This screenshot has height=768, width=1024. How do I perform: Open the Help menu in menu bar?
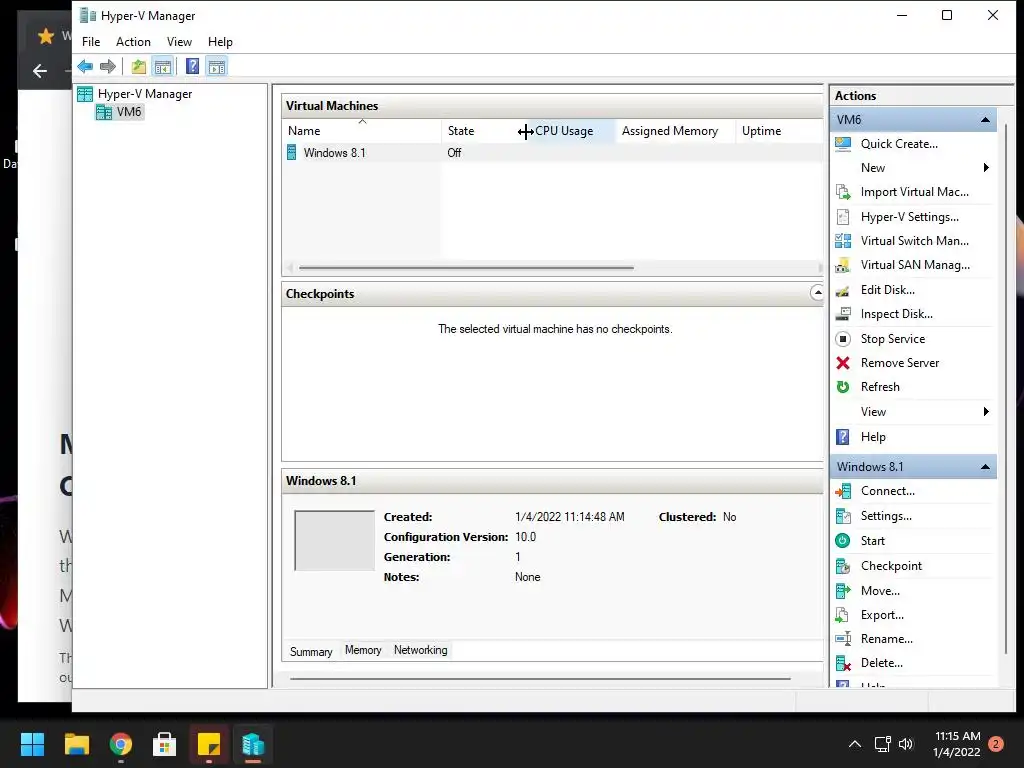coord(220,42)
